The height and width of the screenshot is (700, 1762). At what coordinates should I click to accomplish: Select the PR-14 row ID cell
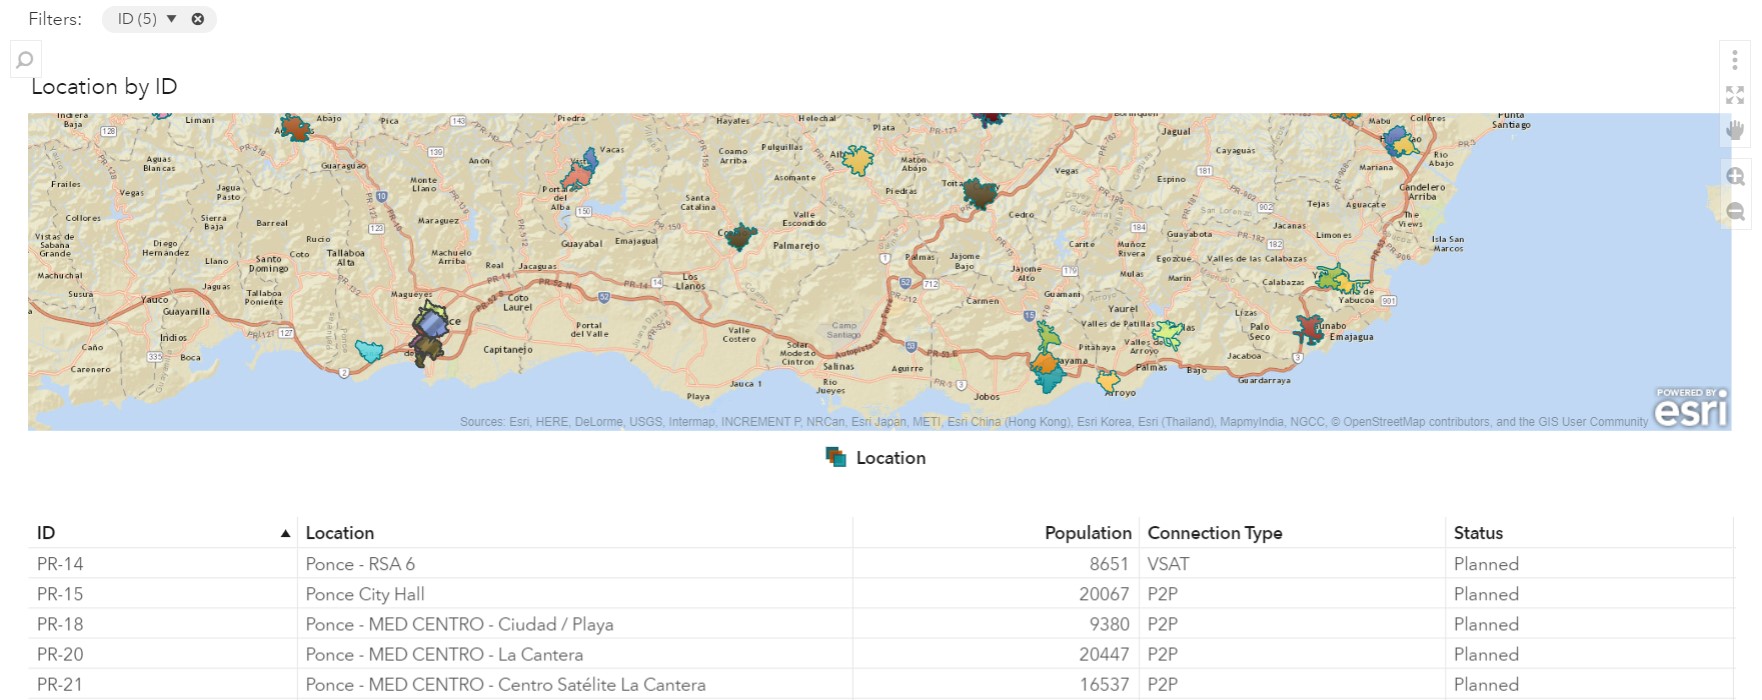(163, 564)
